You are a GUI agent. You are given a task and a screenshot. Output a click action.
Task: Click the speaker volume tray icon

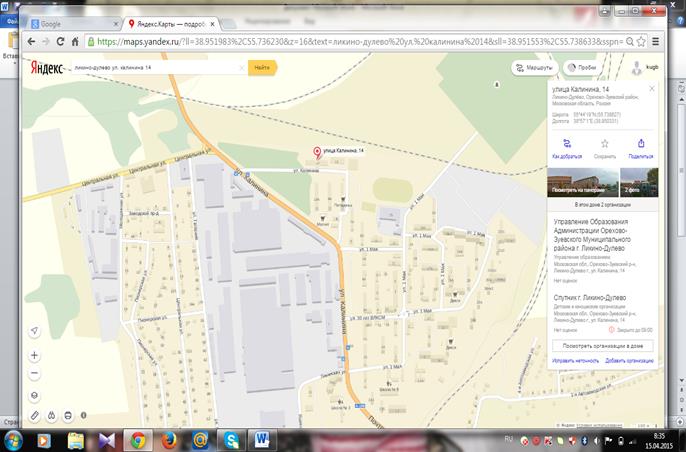tap(596, 441)
